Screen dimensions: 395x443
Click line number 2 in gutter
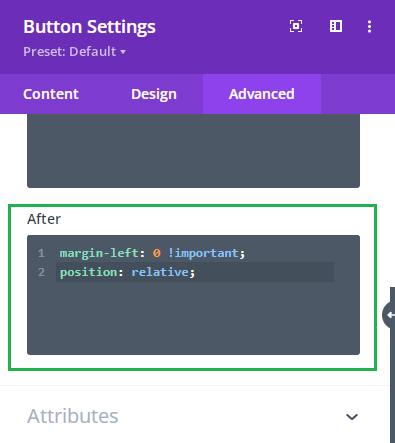click(41, 272)
